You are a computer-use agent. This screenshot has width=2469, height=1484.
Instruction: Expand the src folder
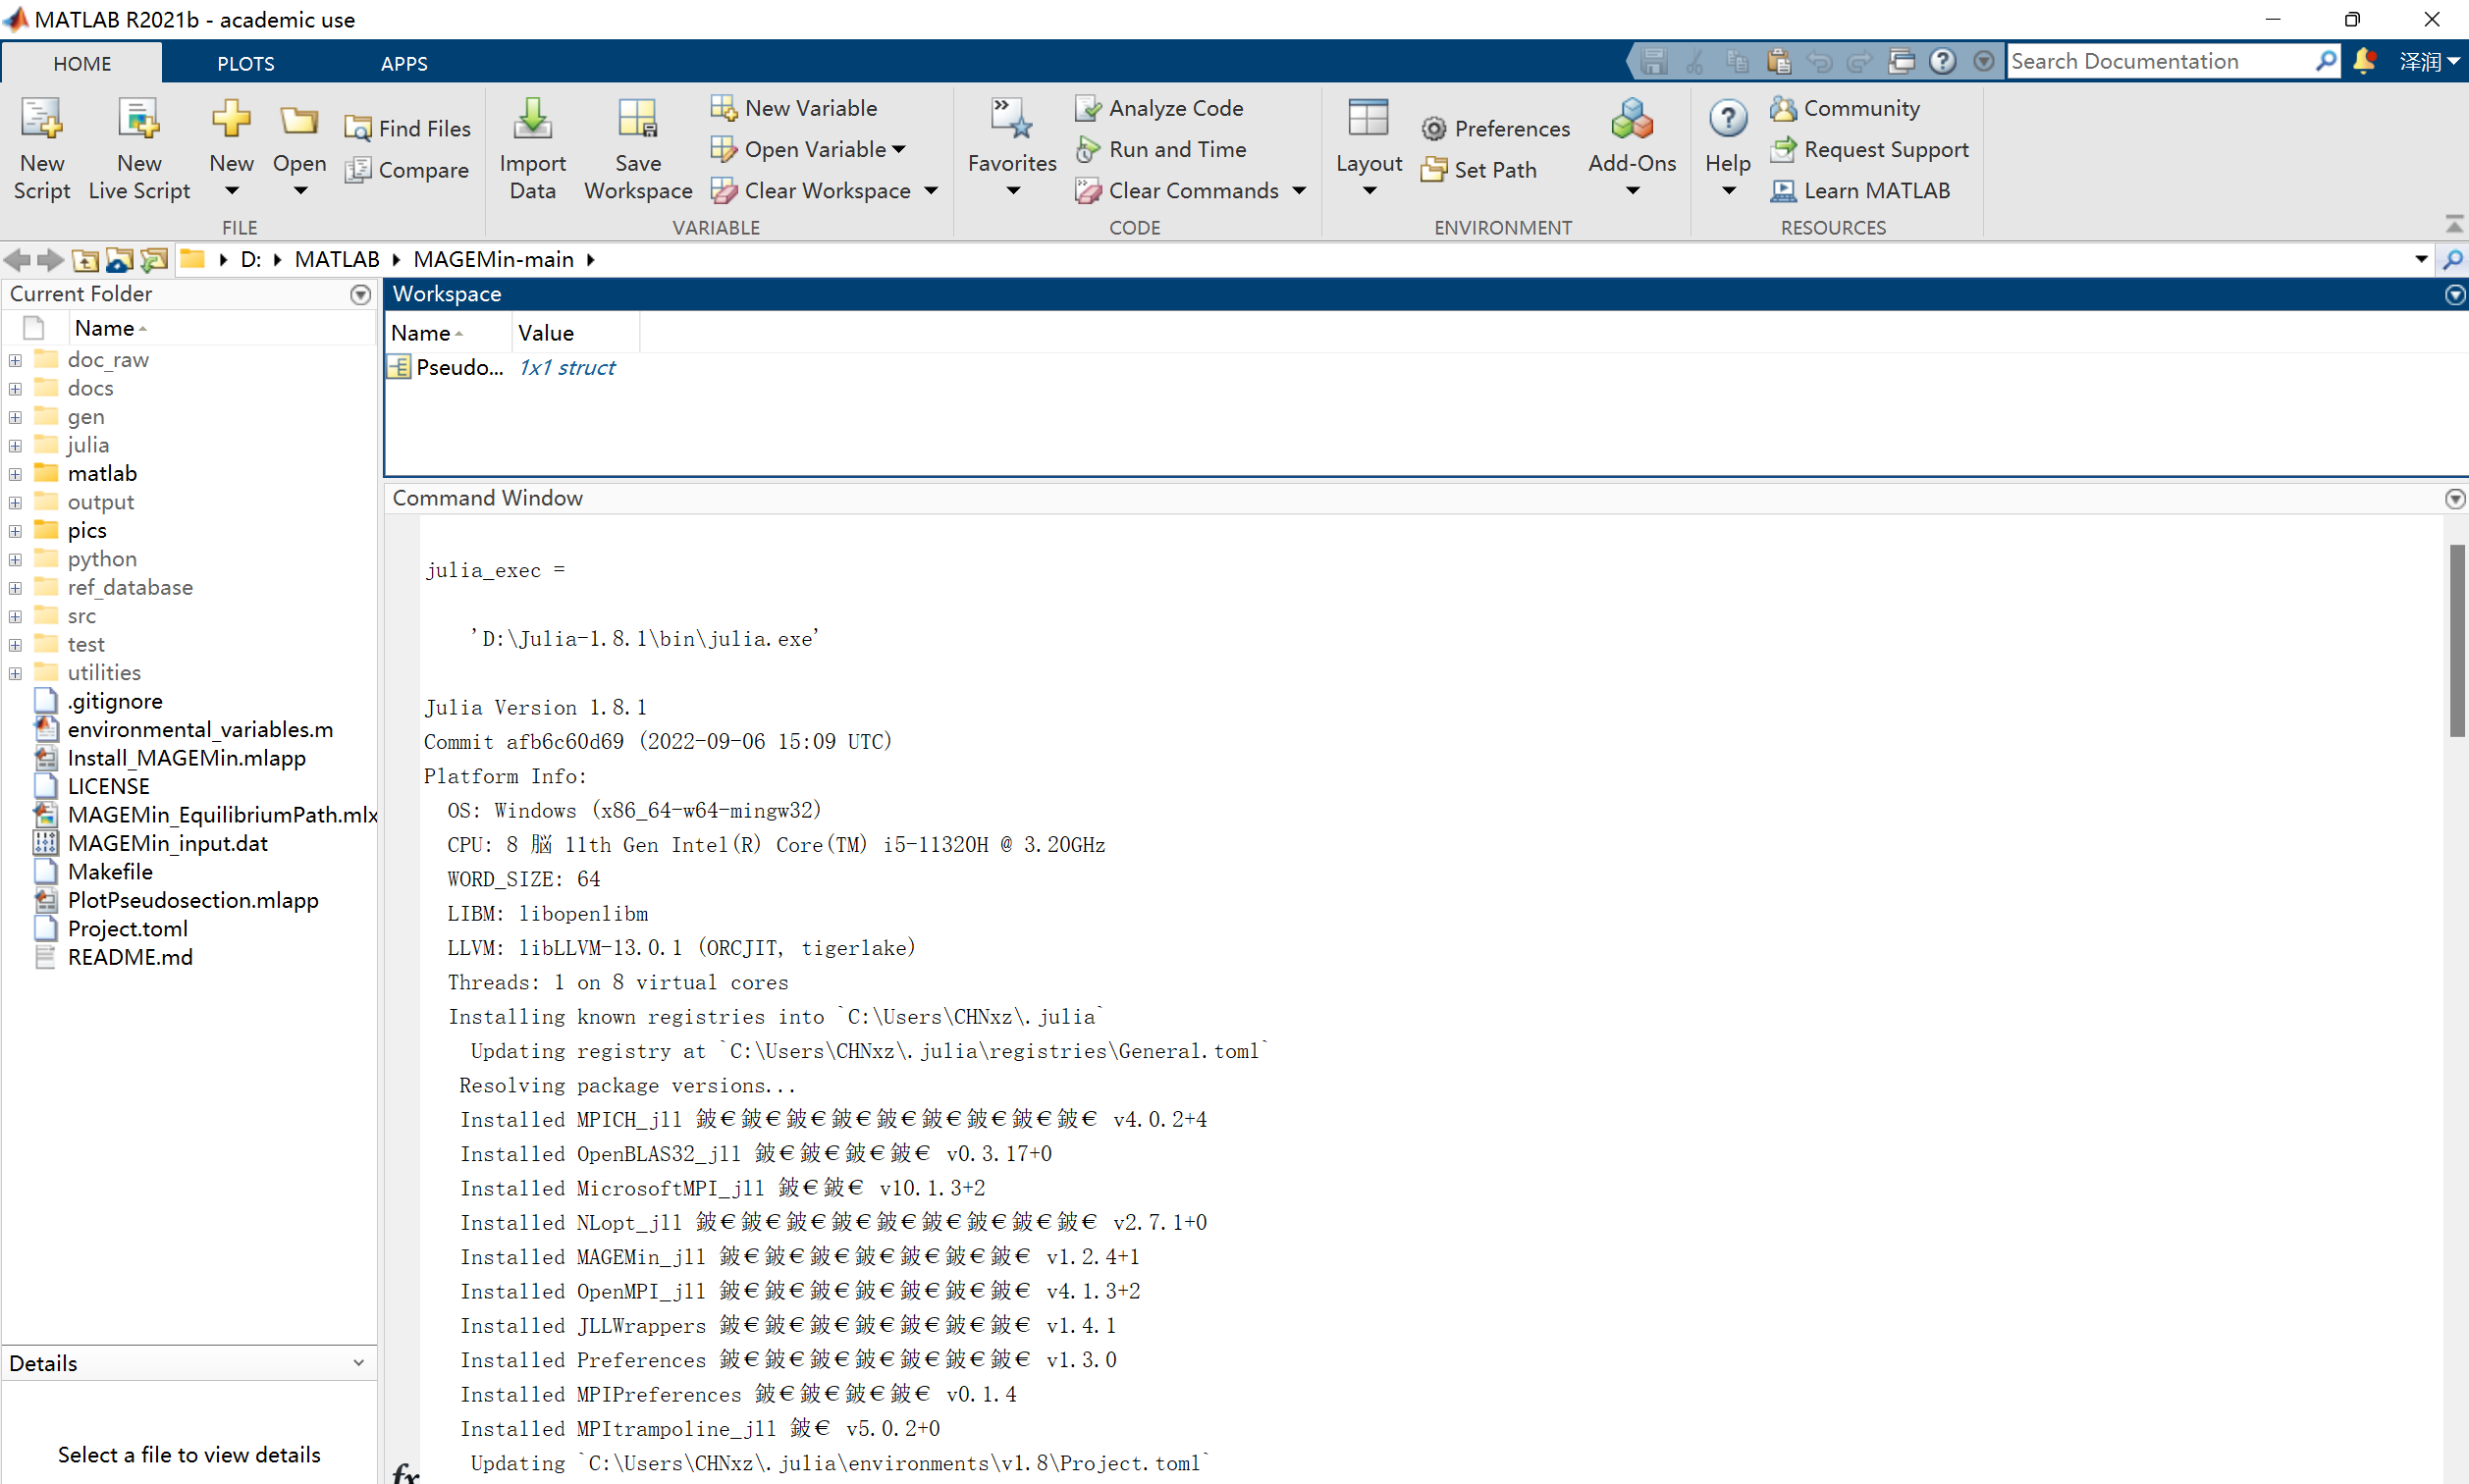click(14, 615)
